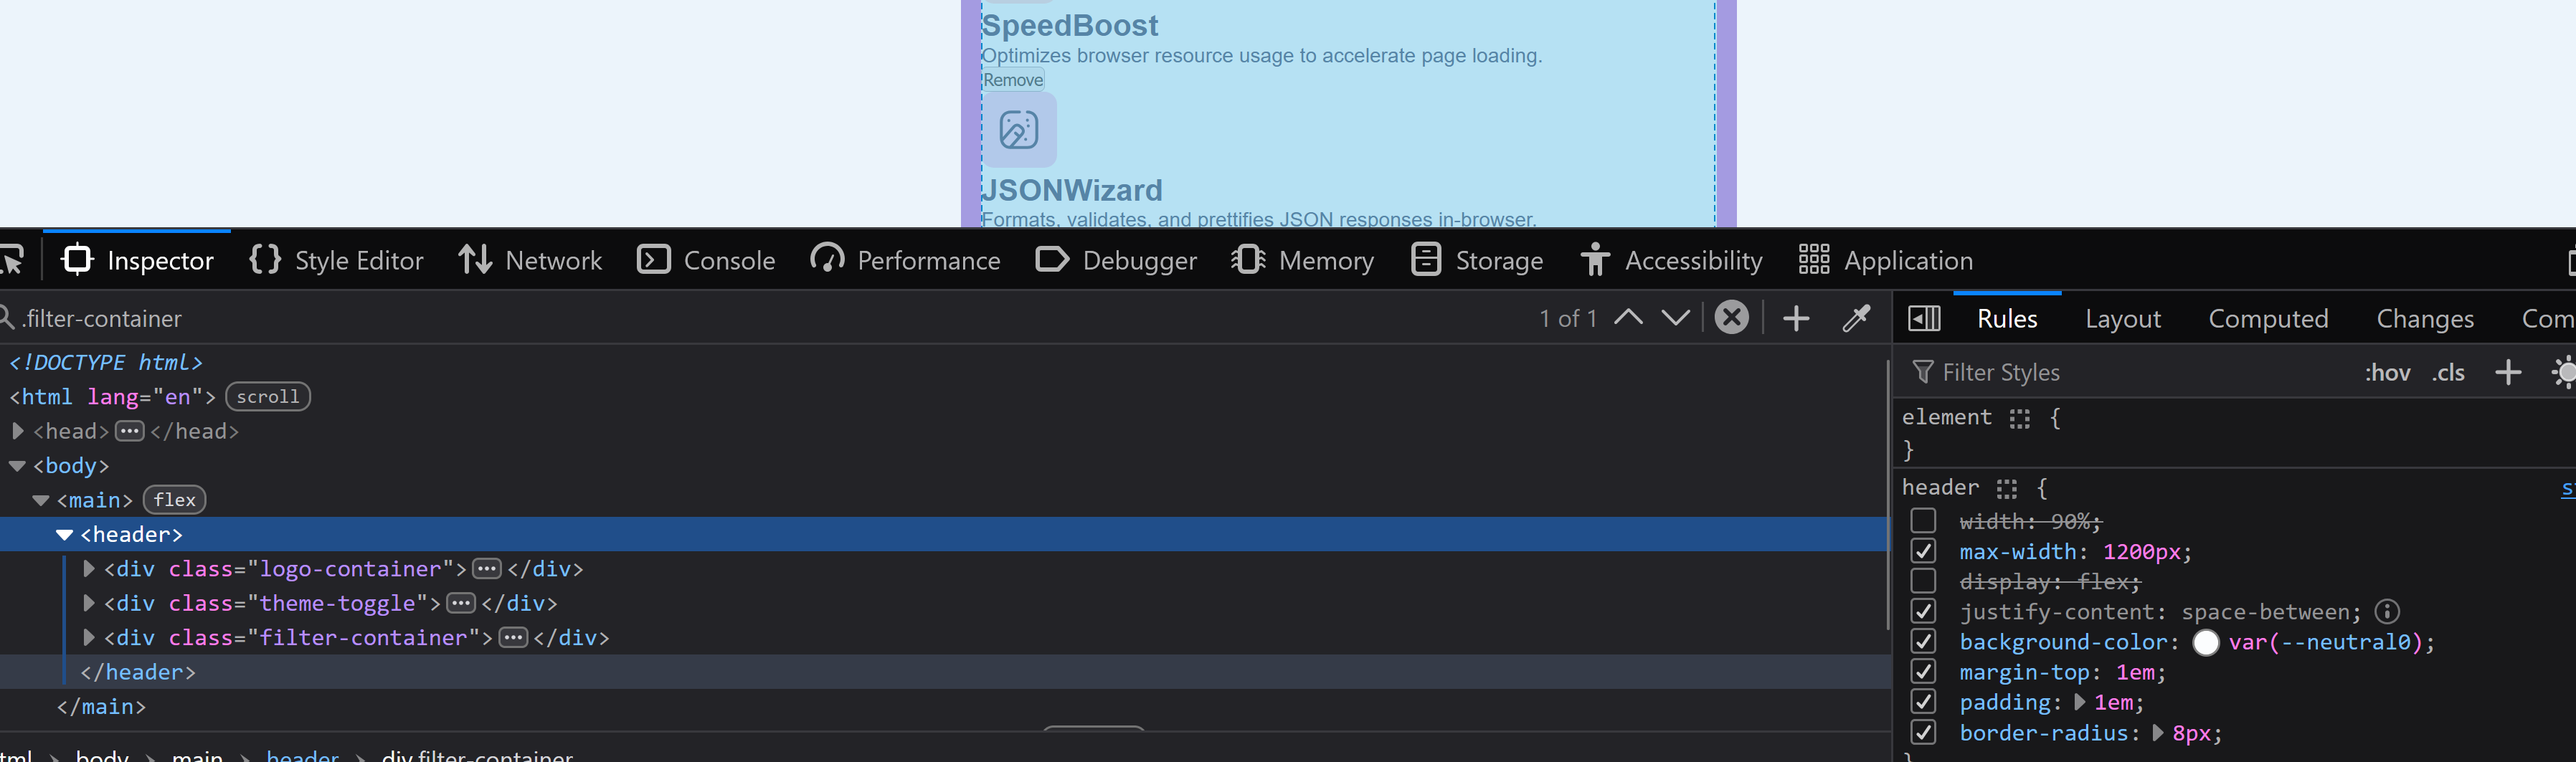Select the closing </header> tag row
This screenshot has width=2576, height=762.
[944, 672]
